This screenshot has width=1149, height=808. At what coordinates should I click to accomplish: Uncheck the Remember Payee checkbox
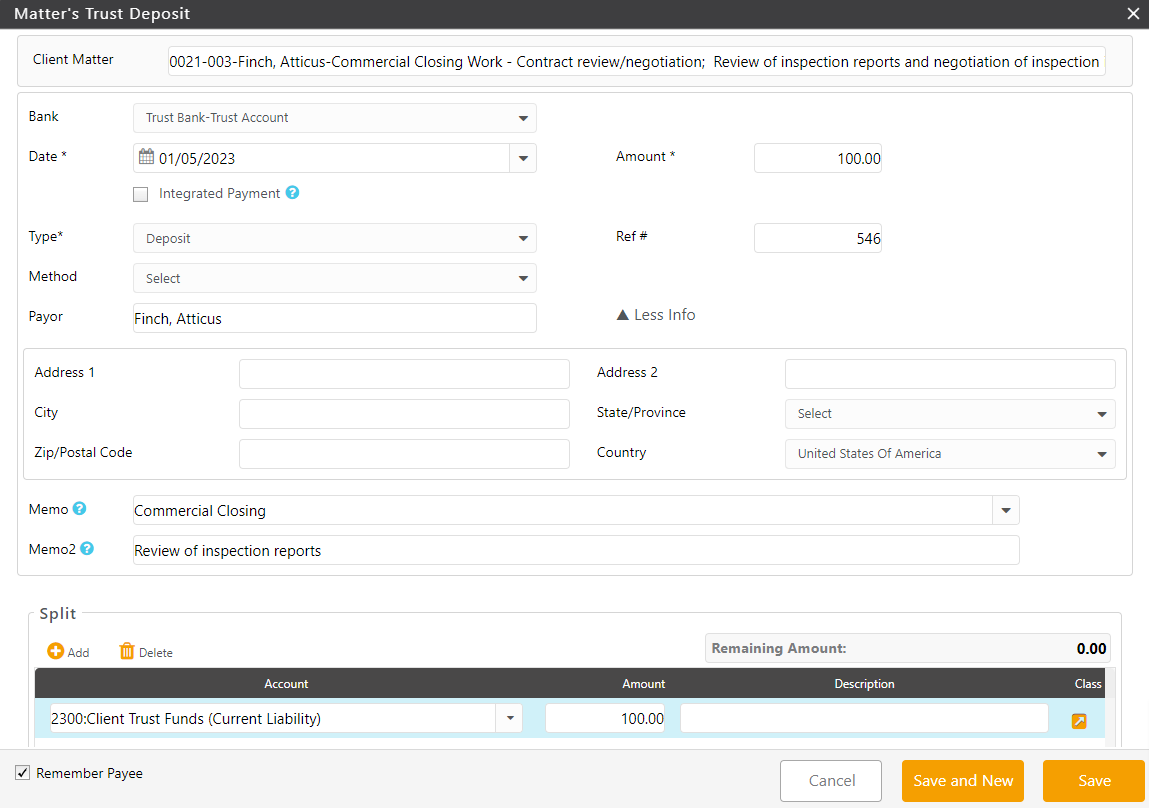click(x=23, y=773)
